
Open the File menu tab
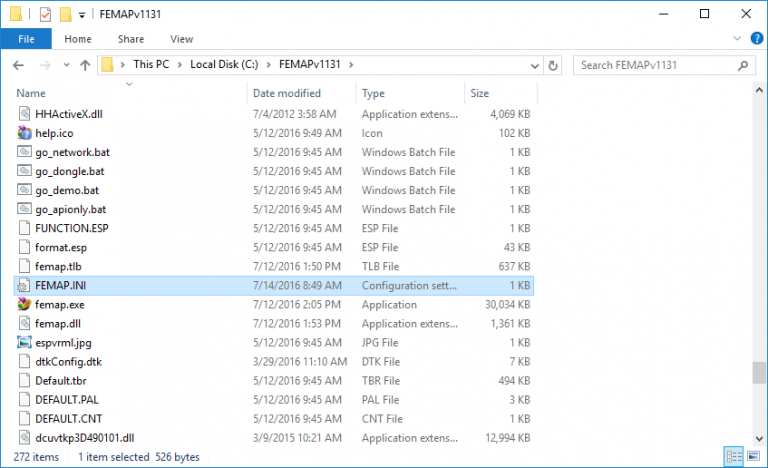[26, 39]
